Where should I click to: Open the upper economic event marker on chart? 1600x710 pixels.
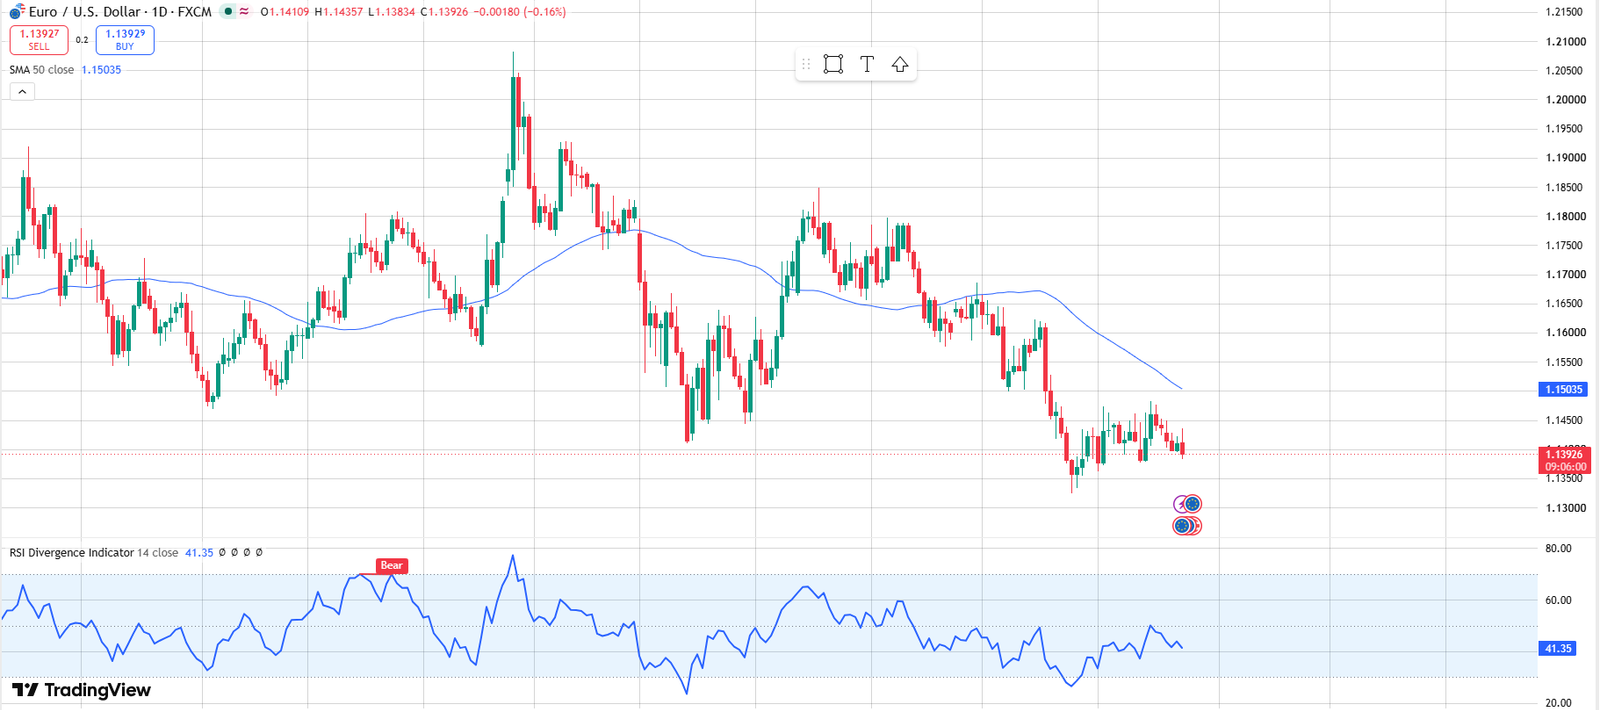pyautogui.click(x=1188, y=504)
